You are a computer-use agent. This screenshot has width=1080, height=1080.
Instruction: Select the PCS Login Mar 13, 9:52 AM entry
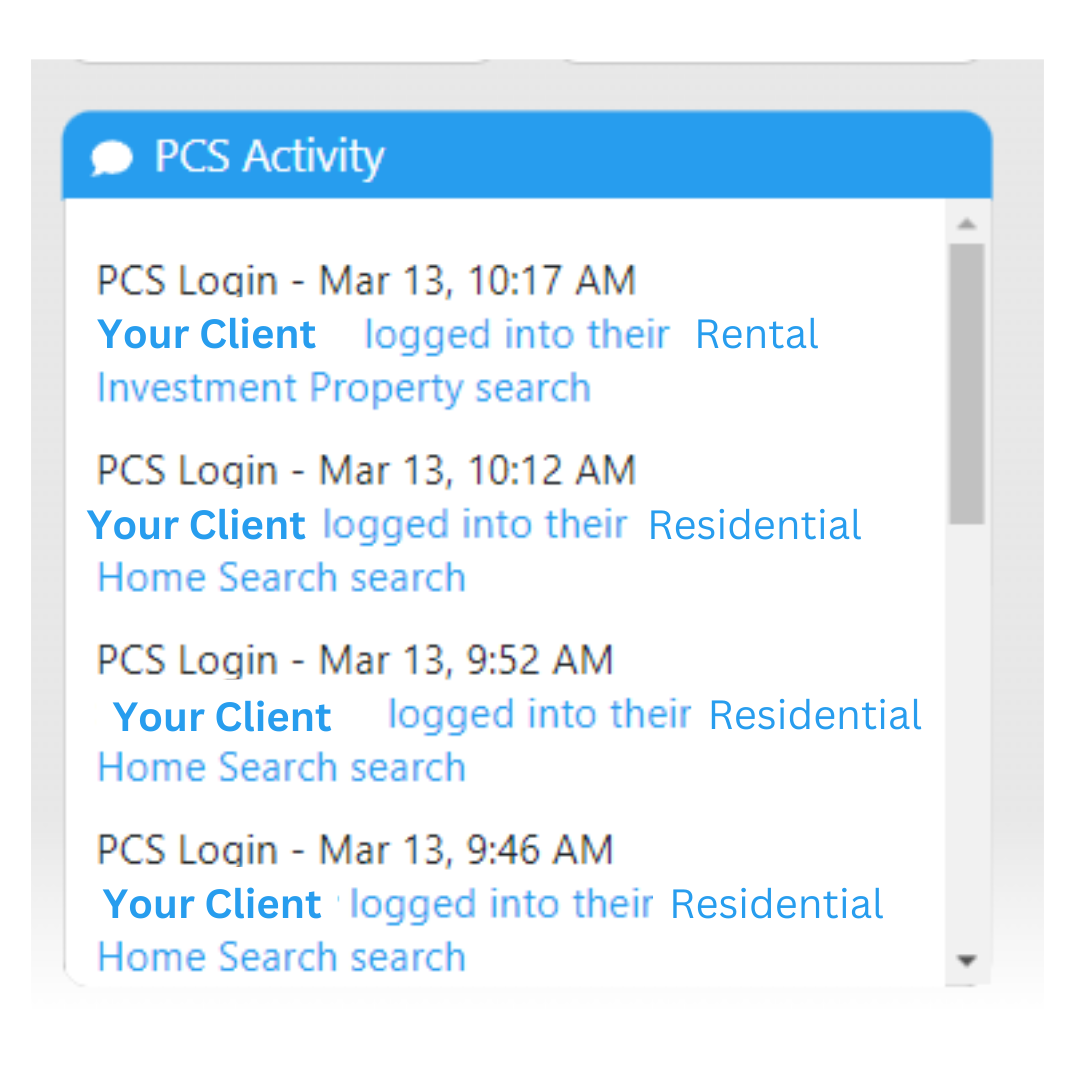tap(355, 660)
